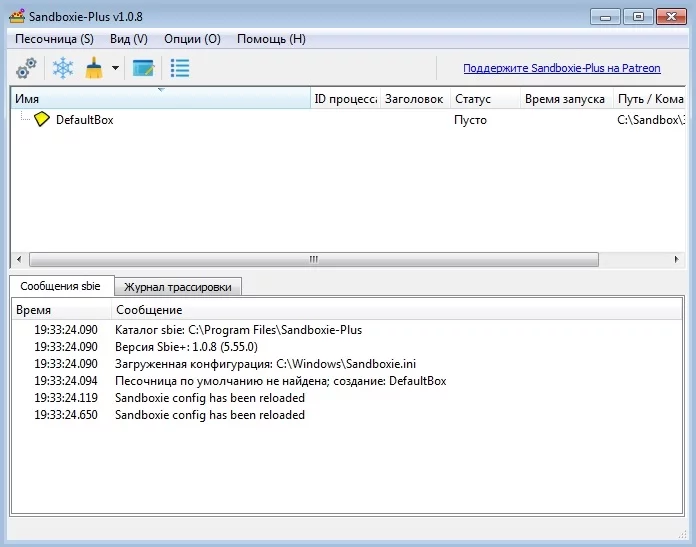Open the Вид (V) menu
Image resolution: width=696 pixels, height=547 pixels.
point(129,39)
